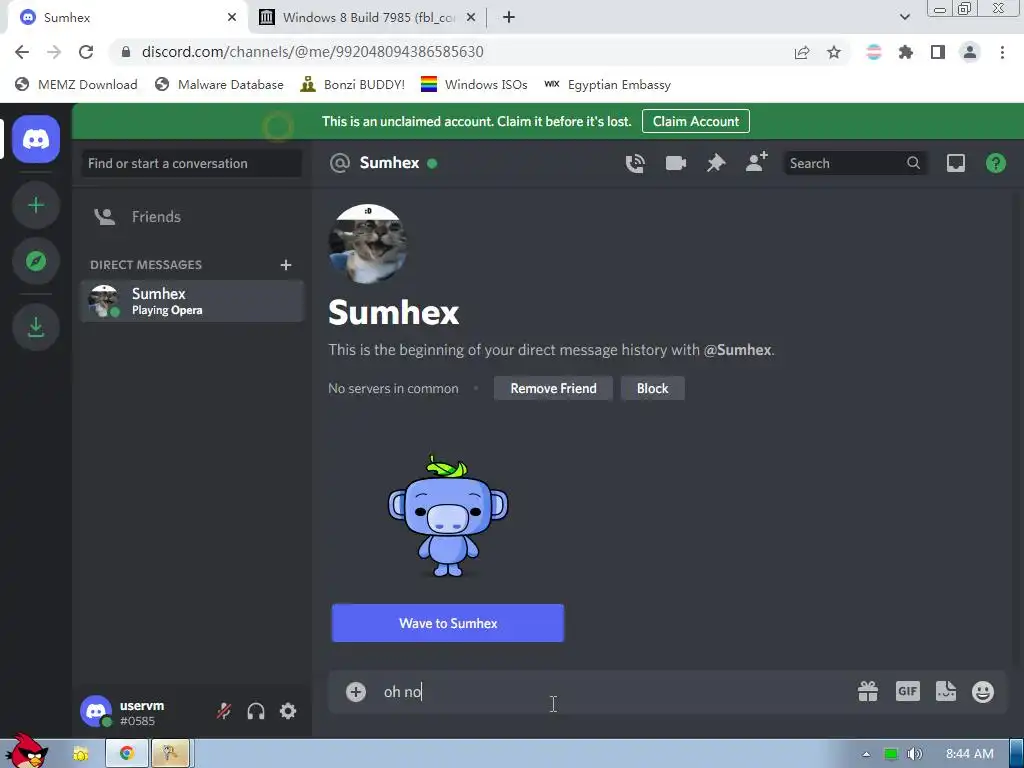Open the green Help question mark icon
The width and height of the screenshot is (1024, 768).
click(x=995, y=163)
